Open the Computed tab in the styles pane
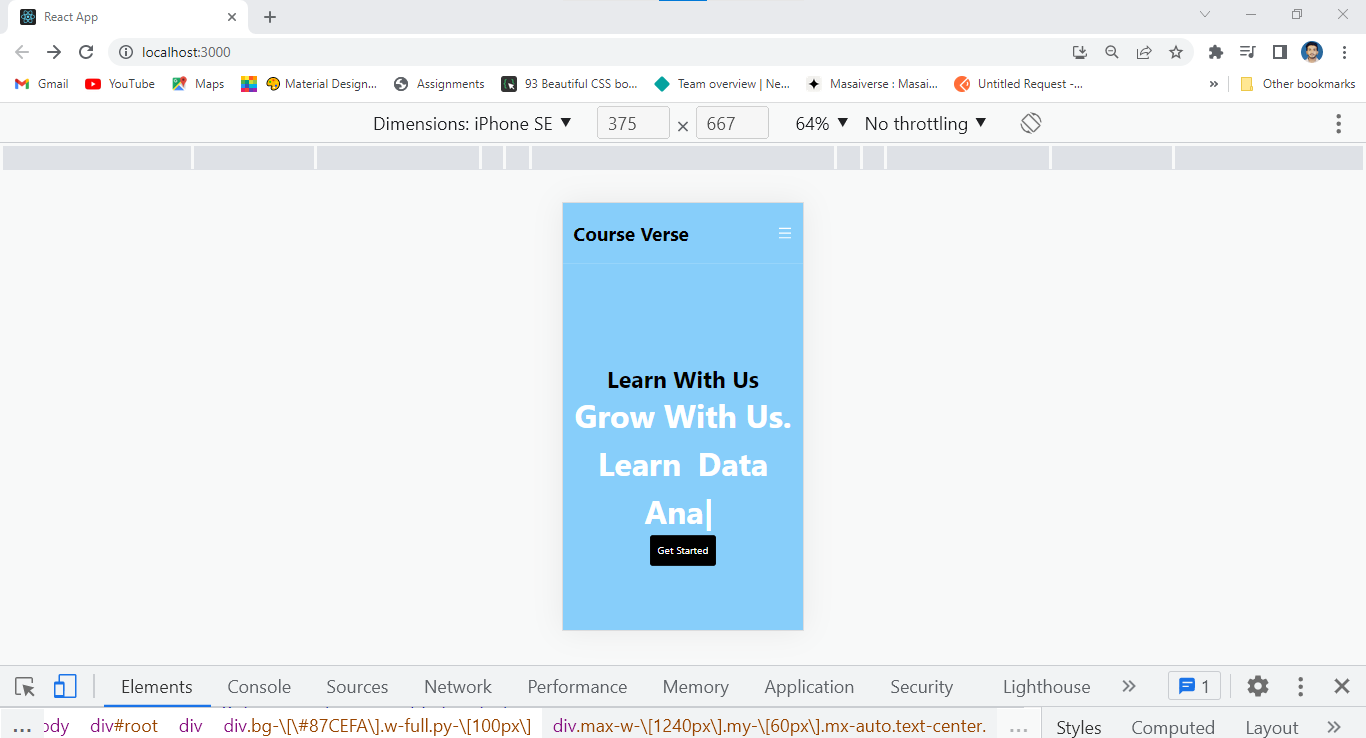 pos(1172,727)
